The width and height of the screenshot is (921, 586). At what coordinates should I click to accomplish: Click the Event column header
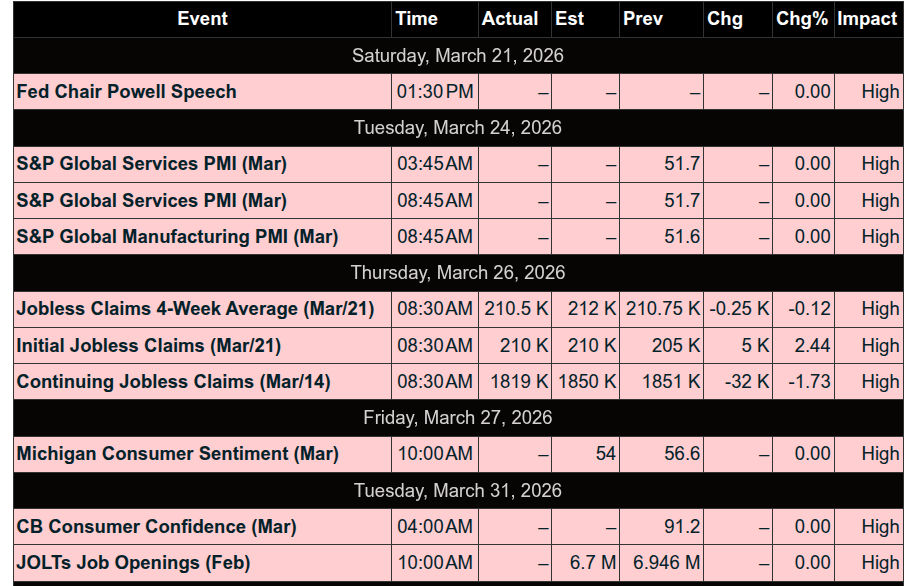tap(202, 19)
